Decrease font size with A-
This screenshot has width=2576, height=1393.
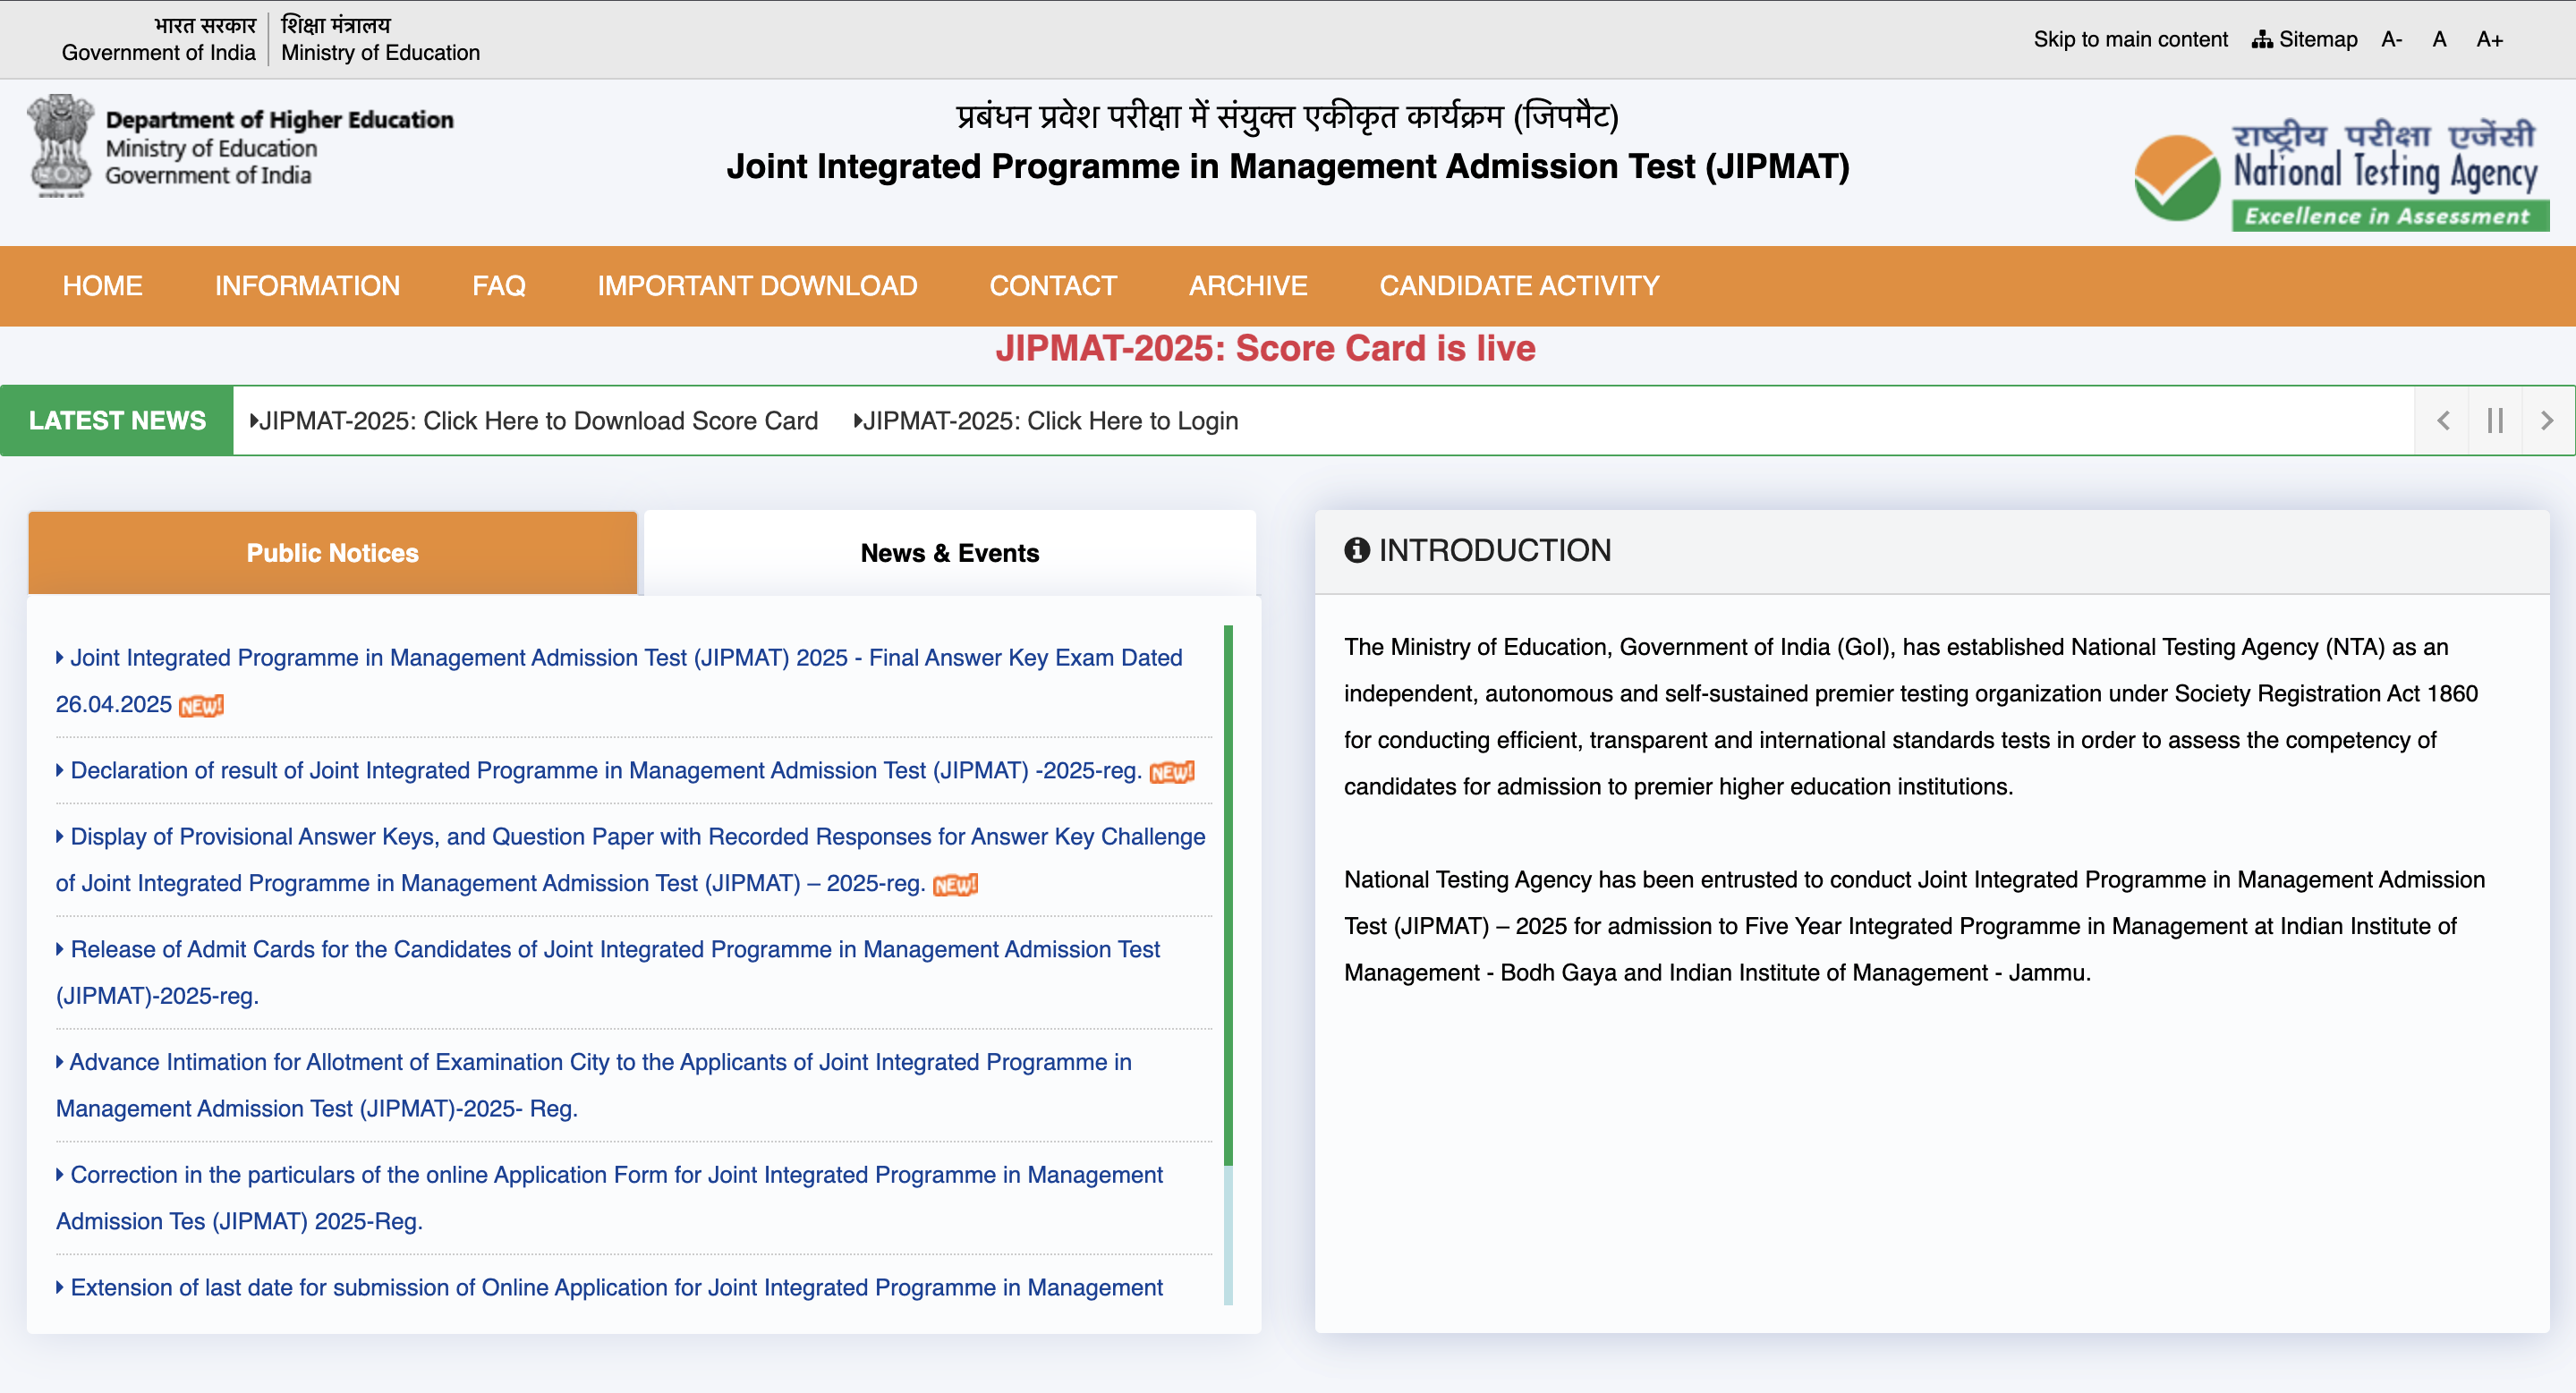2391,39
